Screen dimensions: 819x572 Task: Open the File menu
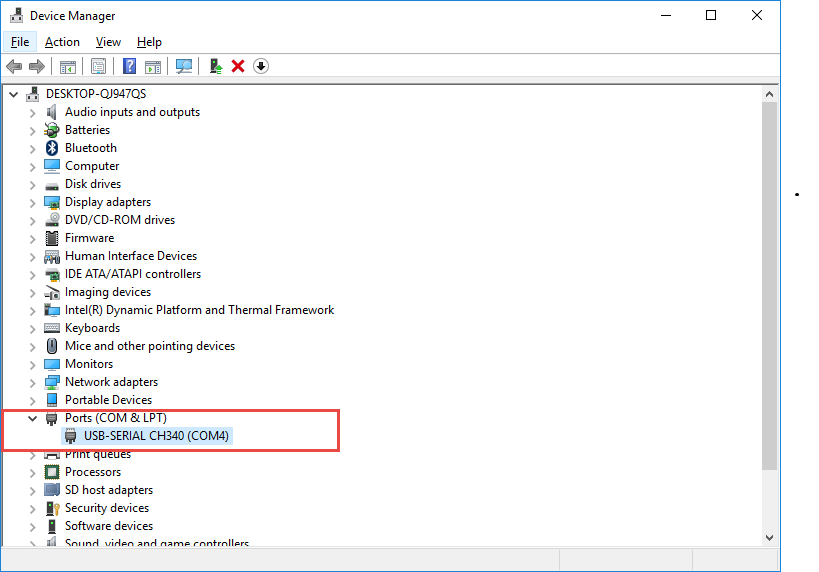pos(20,42)
